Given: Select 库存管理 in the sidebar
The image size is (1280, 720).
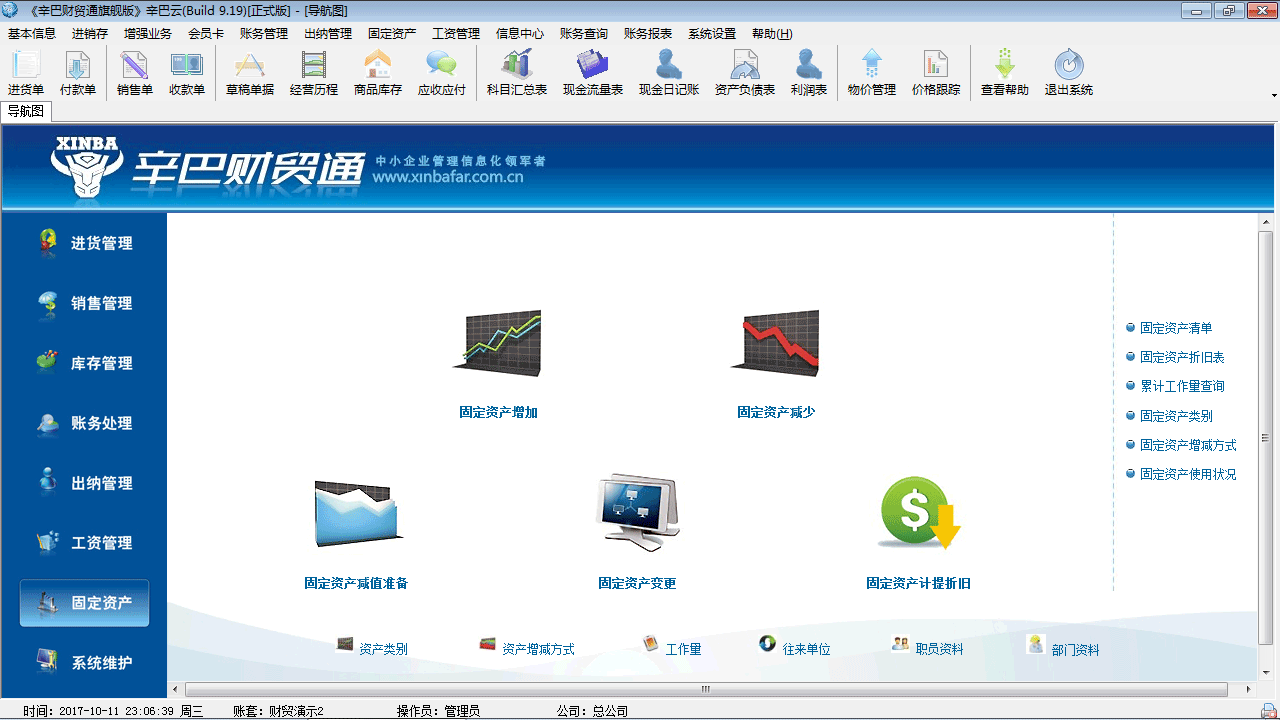Looking at the screenshot, I should (x=84, y=363).
